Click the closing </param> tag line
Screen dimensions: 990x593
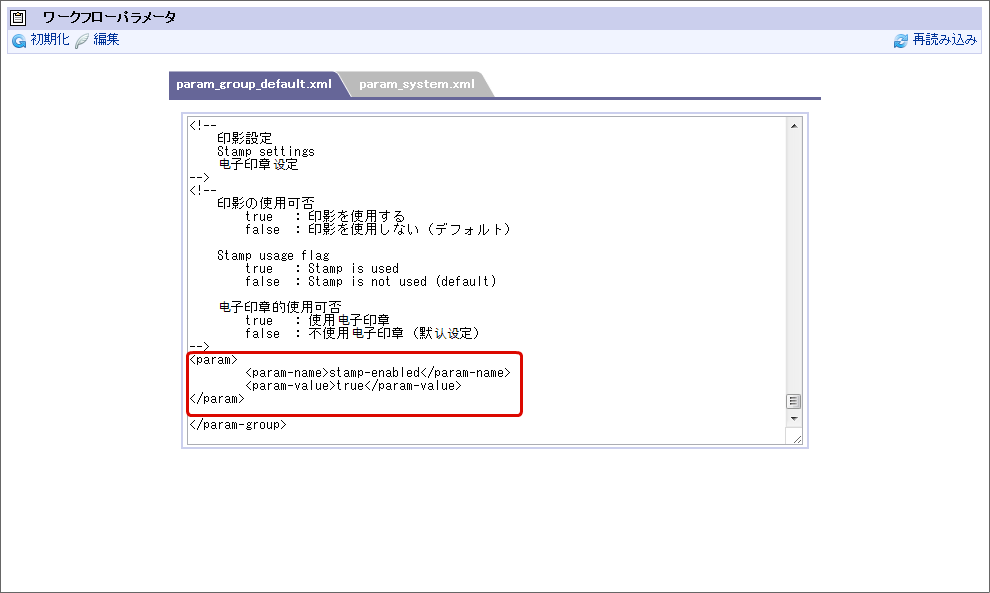coord(217,399)
